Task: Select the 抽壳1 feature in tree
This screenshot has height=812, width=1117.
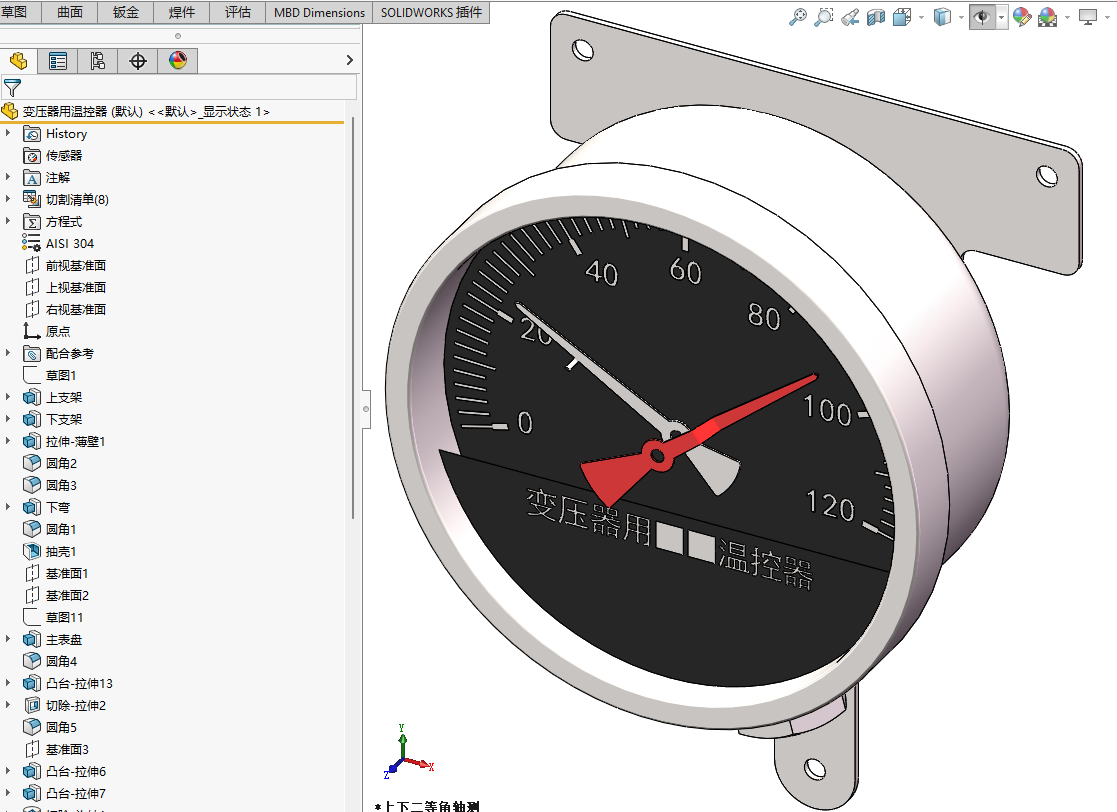Action: pos(60,551)
